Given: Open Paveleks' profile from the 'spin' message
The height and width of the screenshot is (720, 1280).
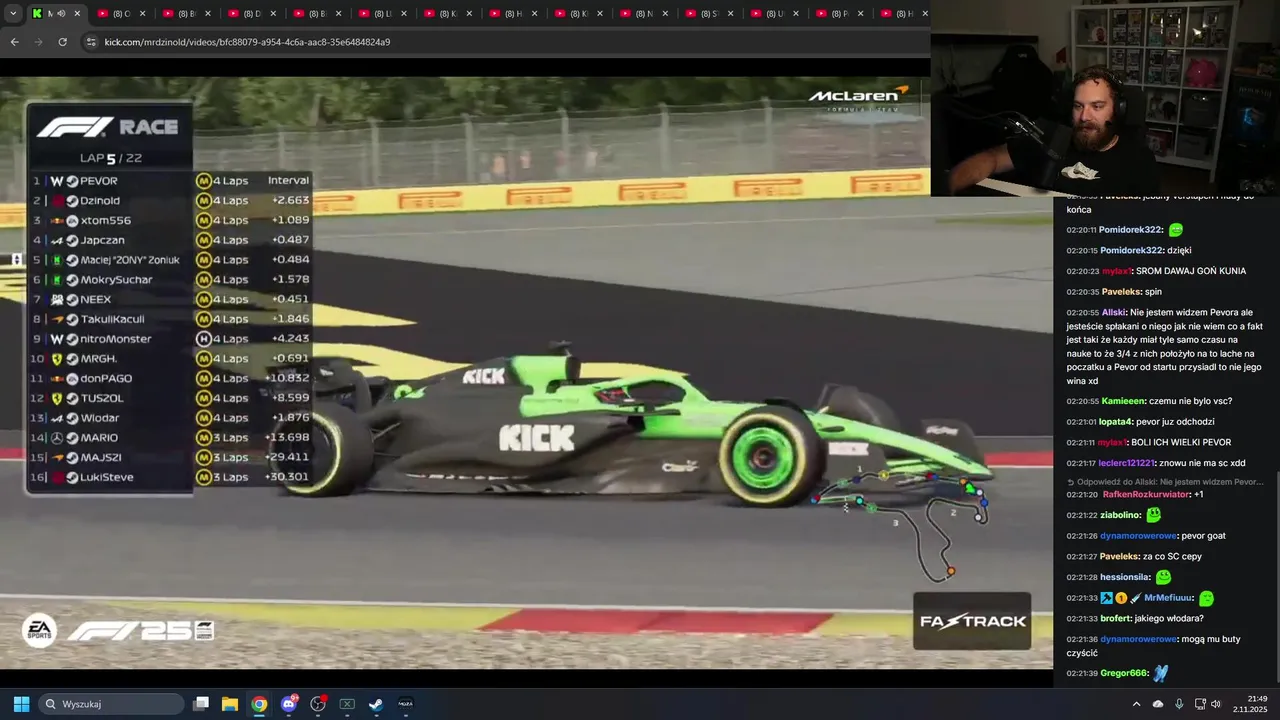Looking at the screenshot, I should pyautogui.click(x=1121, y=292).
